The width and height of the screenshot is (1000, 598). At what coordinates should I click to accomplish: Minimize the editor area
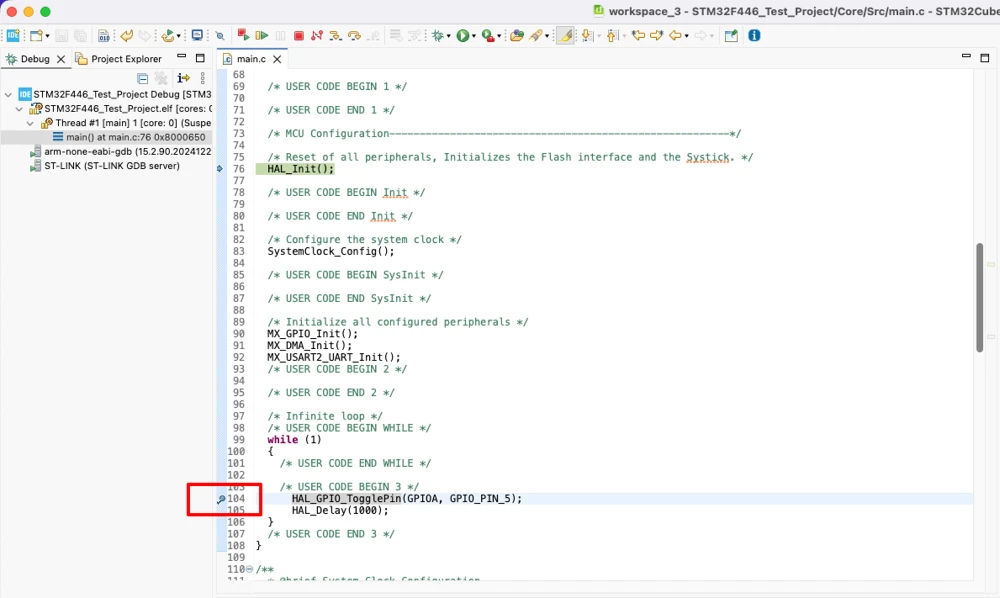[966, 57]
